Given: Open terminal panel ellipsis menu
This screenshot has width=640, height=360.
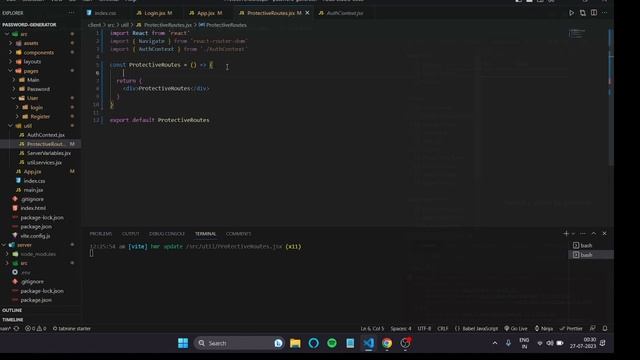Looking at the screenshot, I should pos(583,233).
